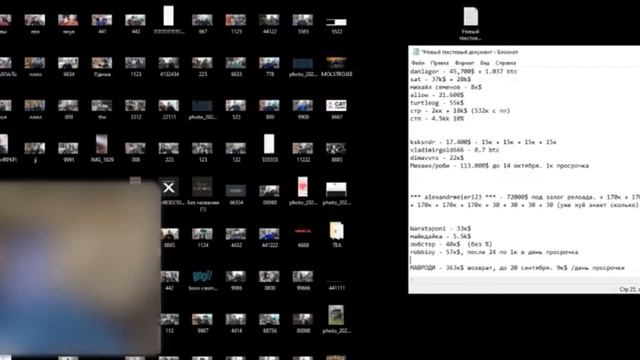Screen dimensions: 640x360
Task: Open the Формат menu in Notepad
Action: [464, 63]
